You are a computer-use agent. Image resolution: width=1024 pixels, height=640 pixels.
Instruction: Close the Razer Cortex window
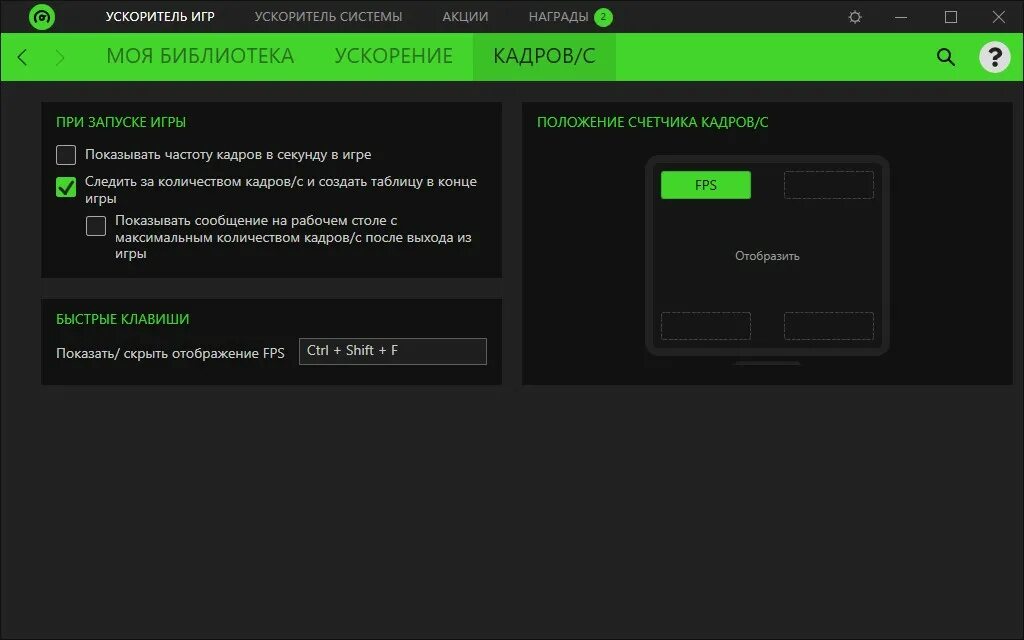tap(999, 17)
